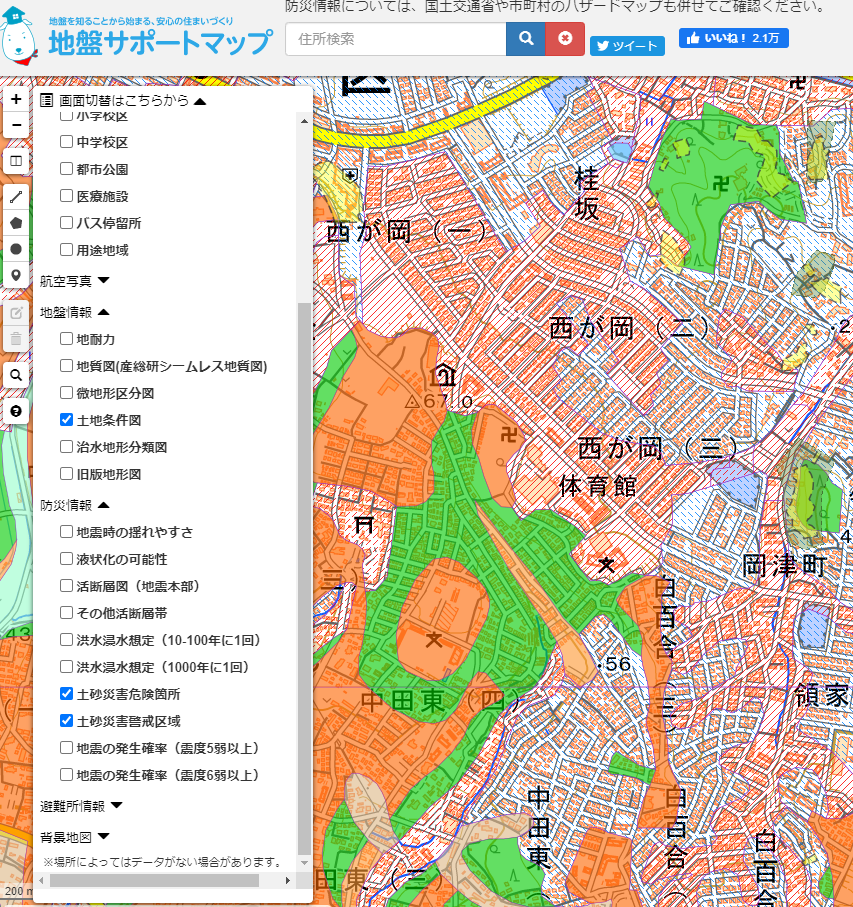Clear the address search with red X

click(565, 39)
